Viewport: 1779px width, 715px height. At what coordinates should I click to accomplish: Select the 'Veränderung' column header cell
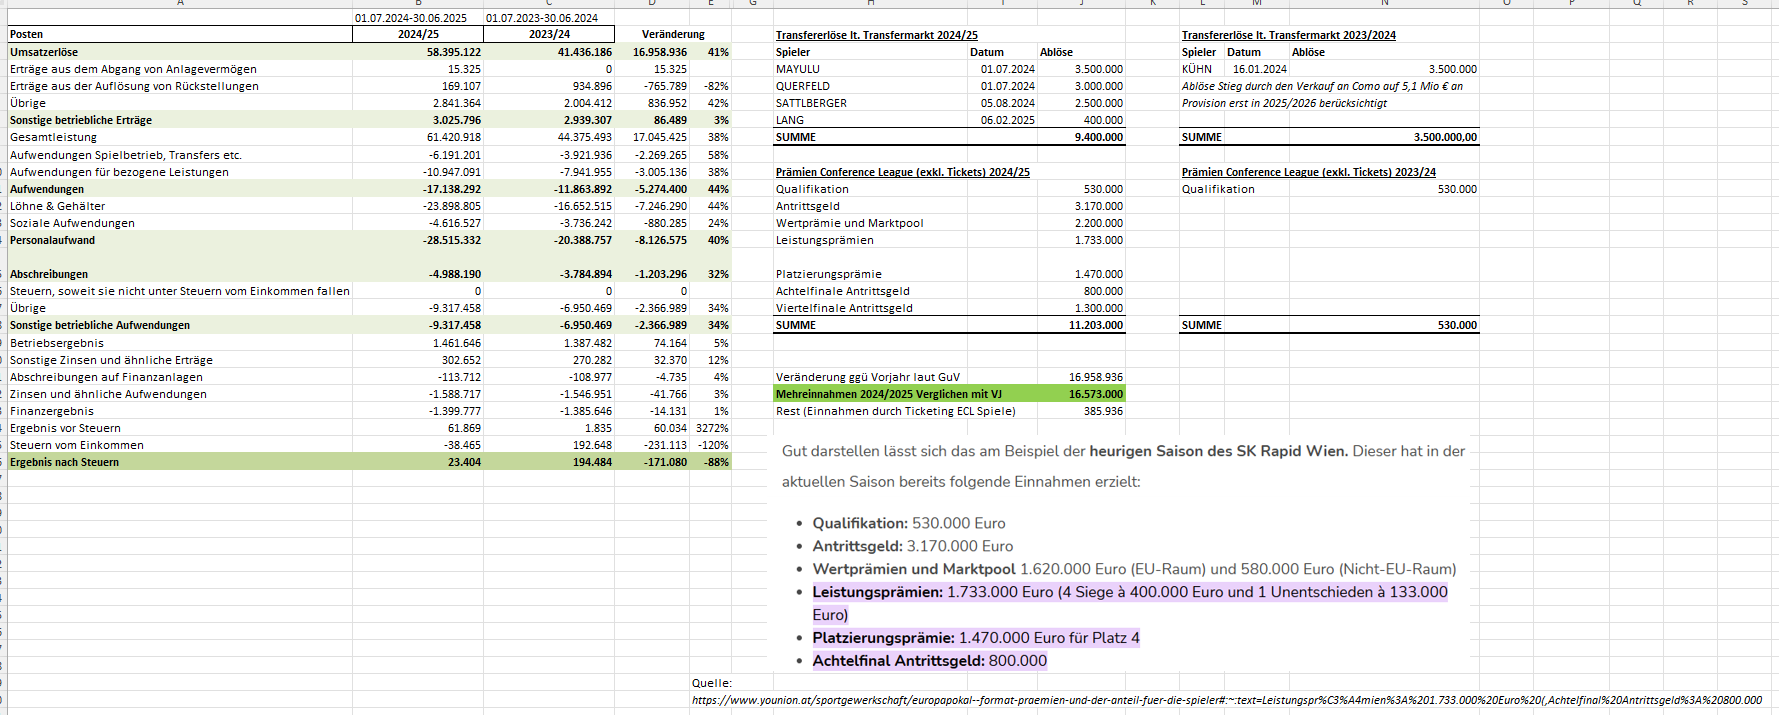point(673,34)
